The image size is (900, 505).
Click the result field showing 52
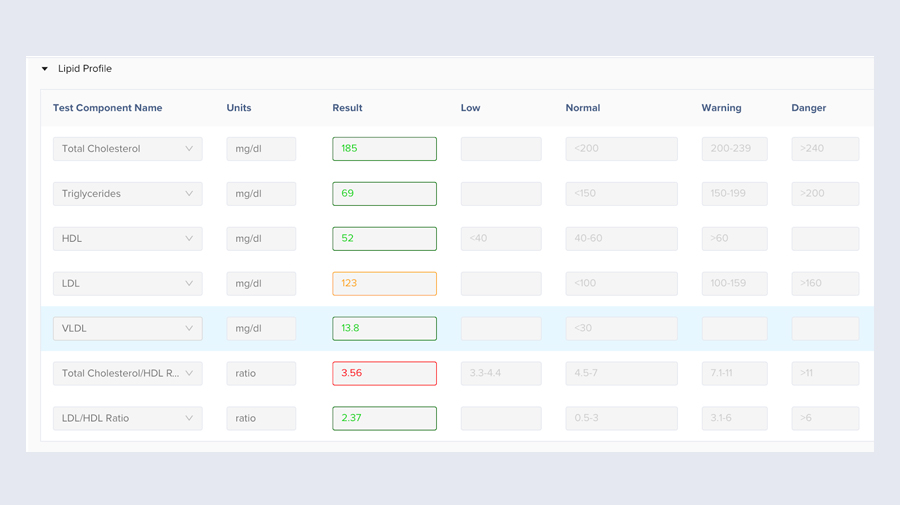(385, 239)
